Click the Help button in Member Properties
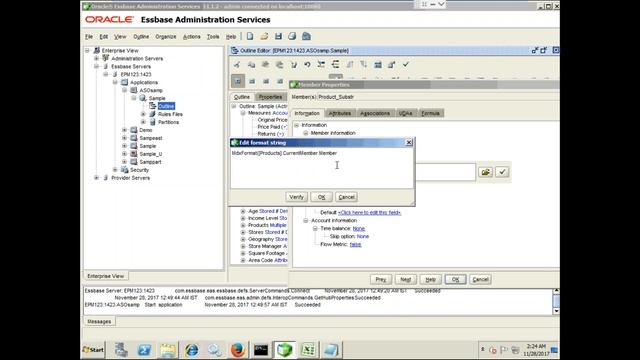The width and height of the screenshot is (640, 360). (431, 280)
